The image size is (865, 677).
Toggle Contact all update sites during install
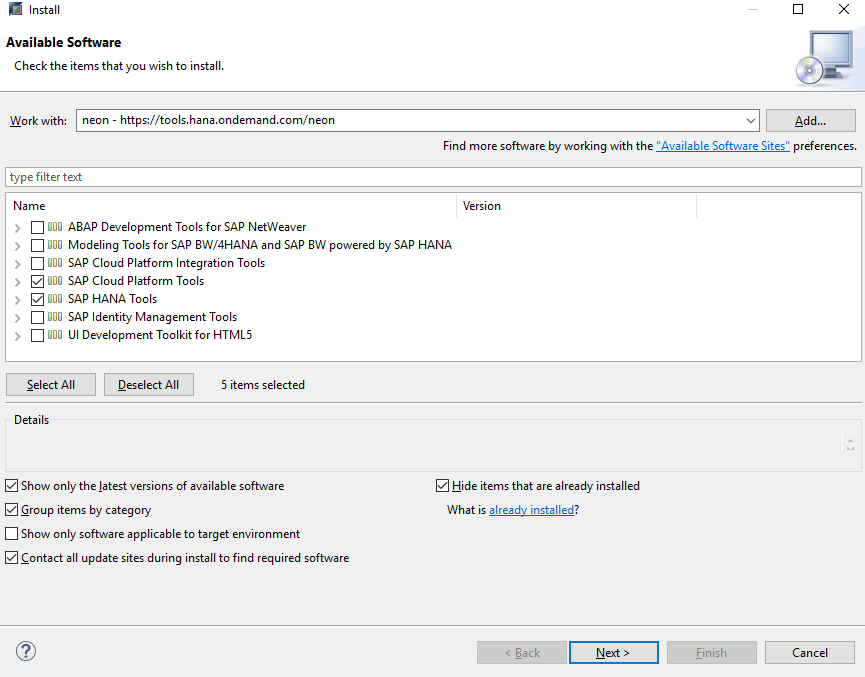click(12, 558)
